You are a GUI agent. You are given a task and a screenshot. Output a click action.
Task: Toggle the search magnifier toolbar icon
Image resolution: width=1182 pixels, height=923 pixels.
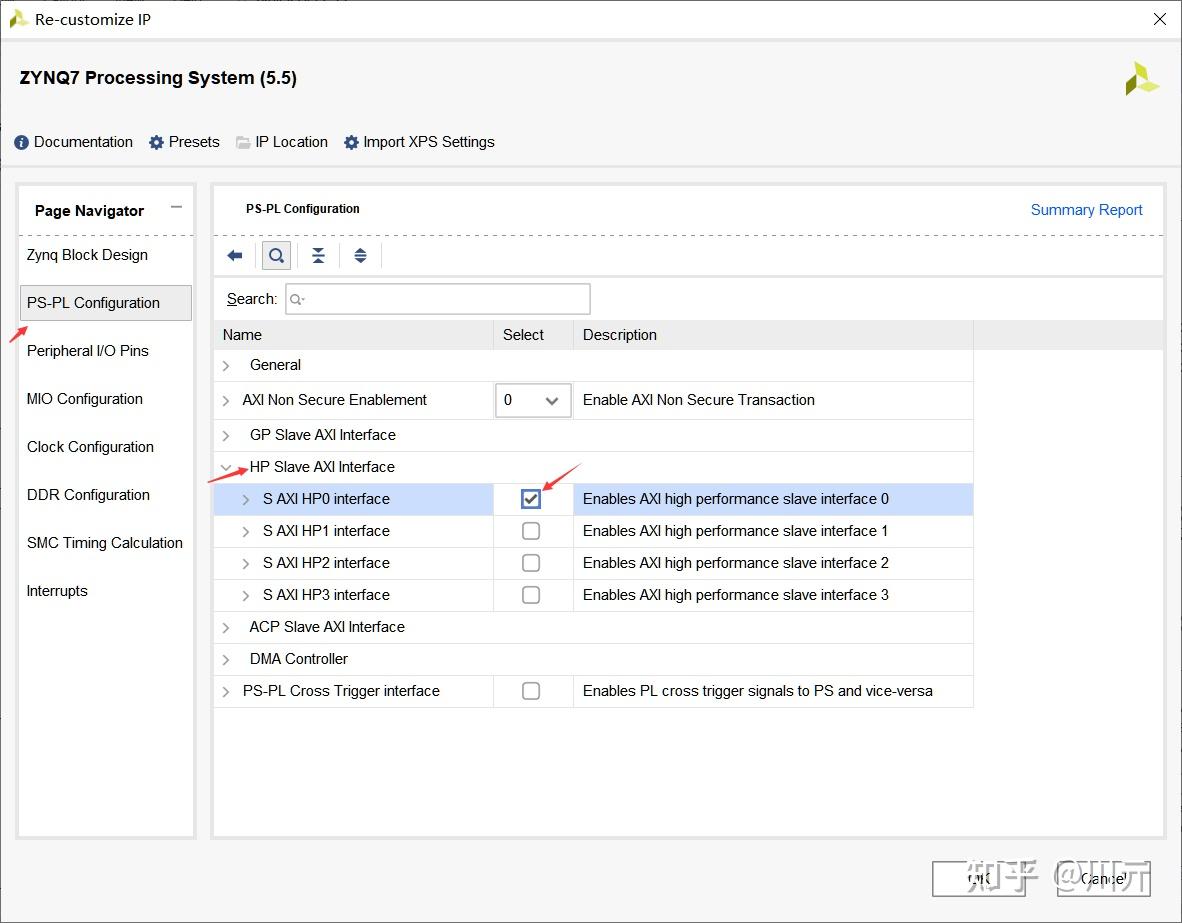[277, 256]
